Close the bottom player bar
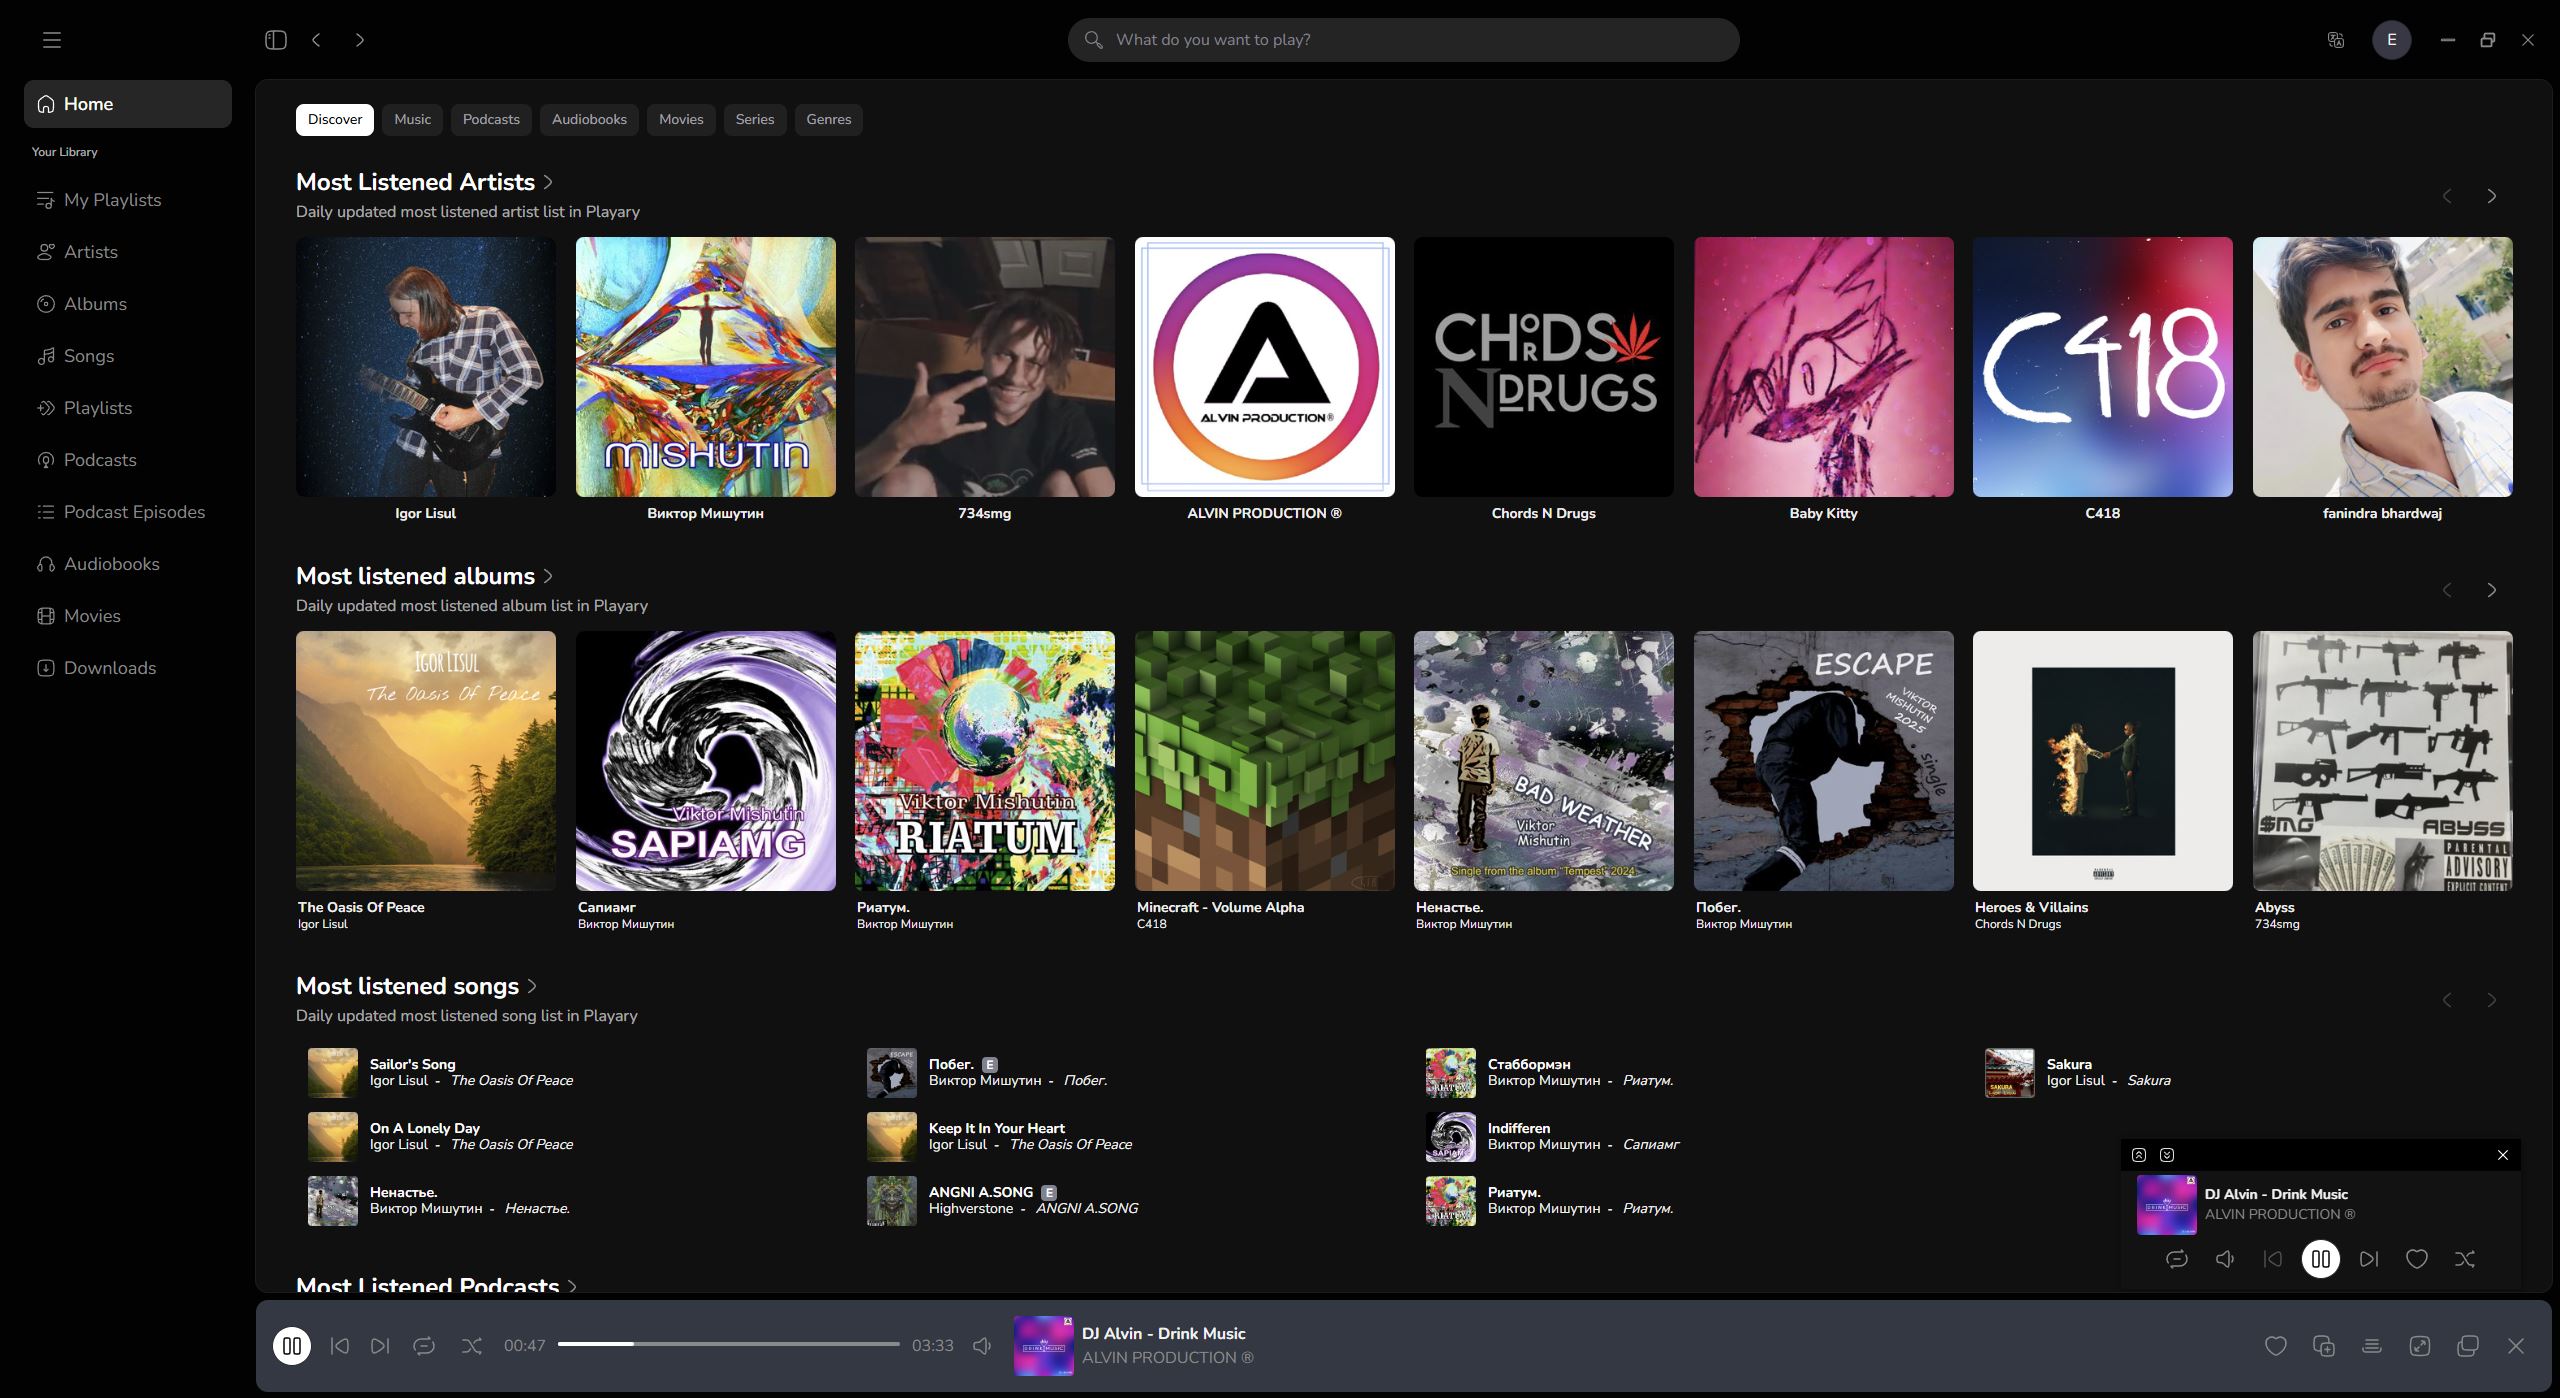The width and height of the screenshot is (2560, 1398). click(x=2516, y=1346)
